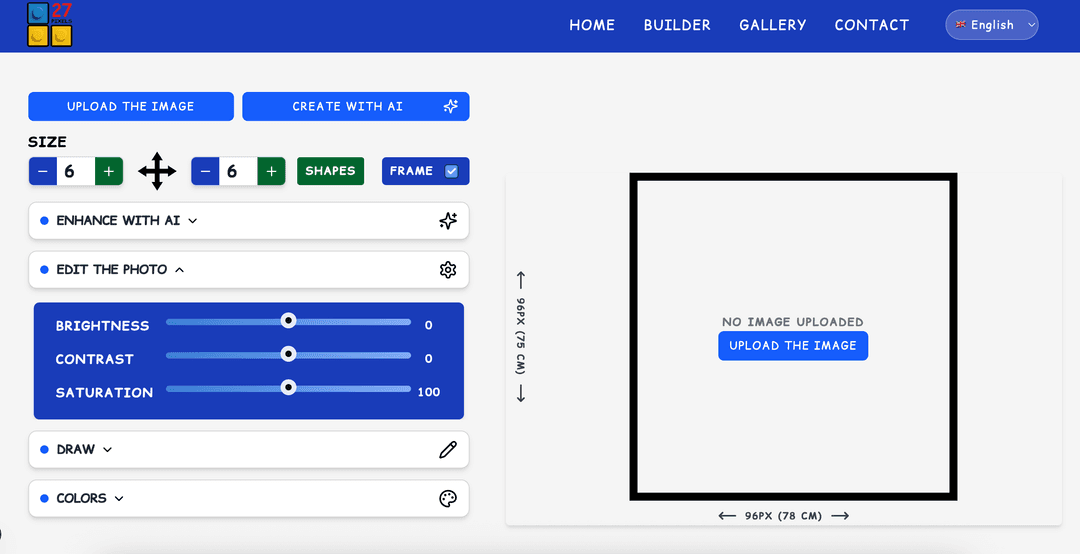Viewport: 1080px width, 554px height.
Task: Go to the Gallery menu item
Action: [x=772, y=25]
